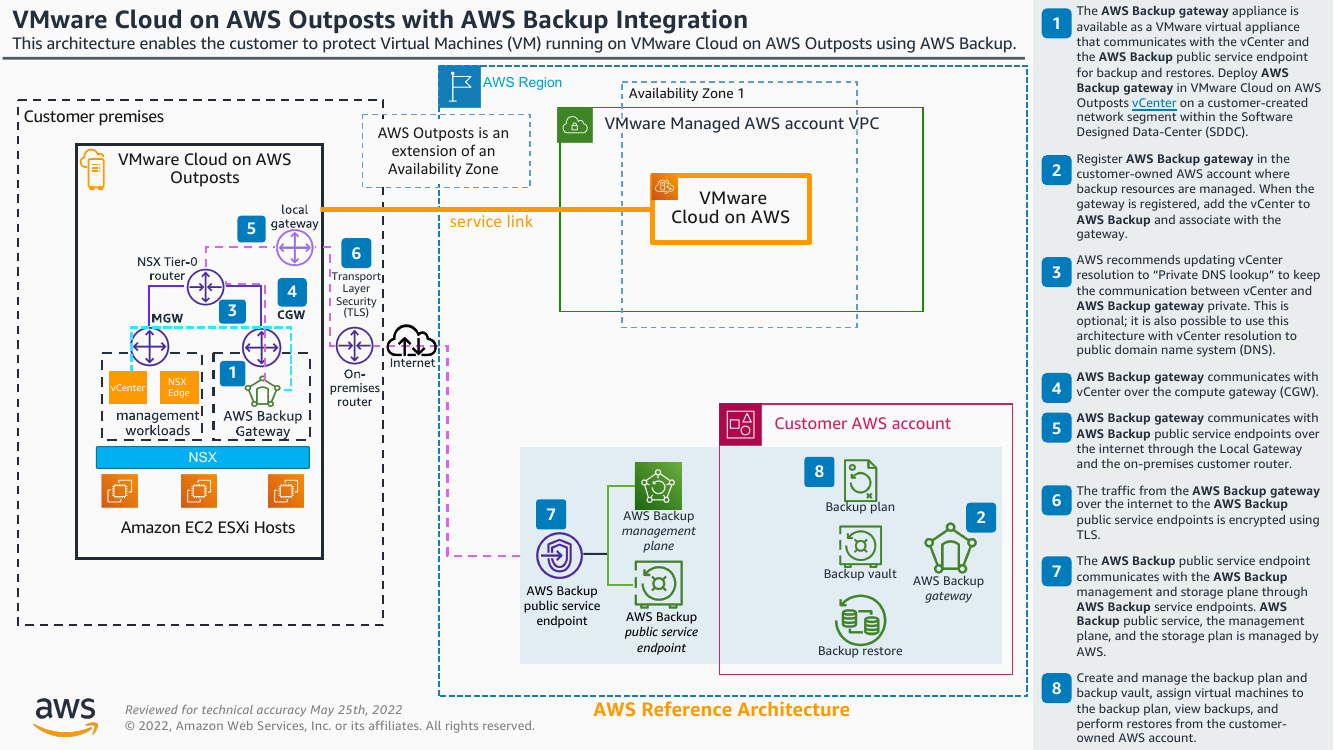Click the 'AWS Reference Architecture' text
Viewport: 1334px width, 750px height.
[x=721, y=710]
